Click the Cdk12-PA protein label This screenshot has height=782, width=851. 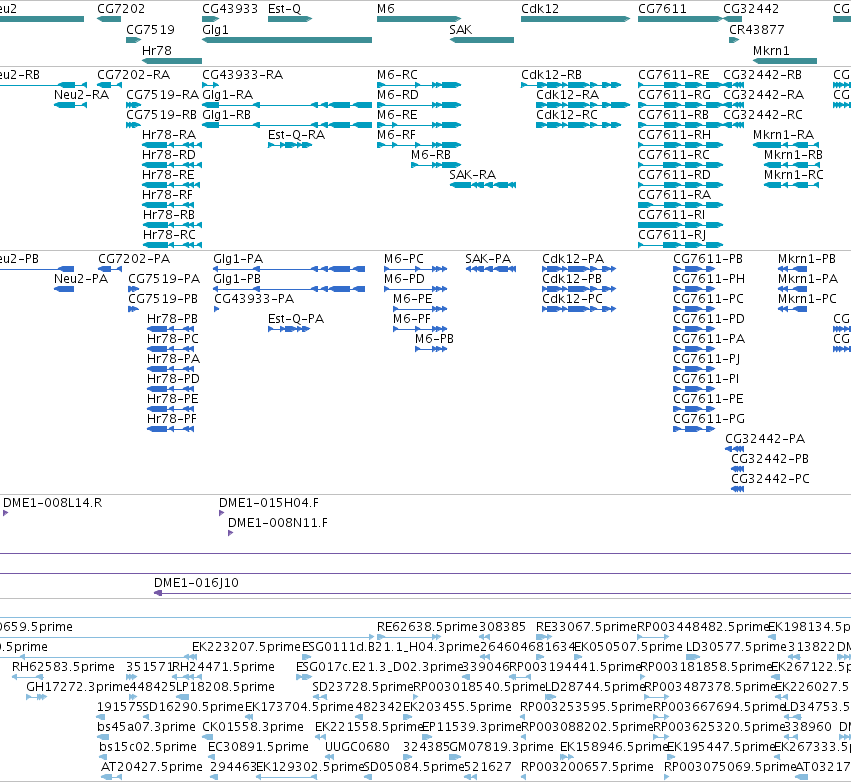pyautogui.click(x=573, y=259)
